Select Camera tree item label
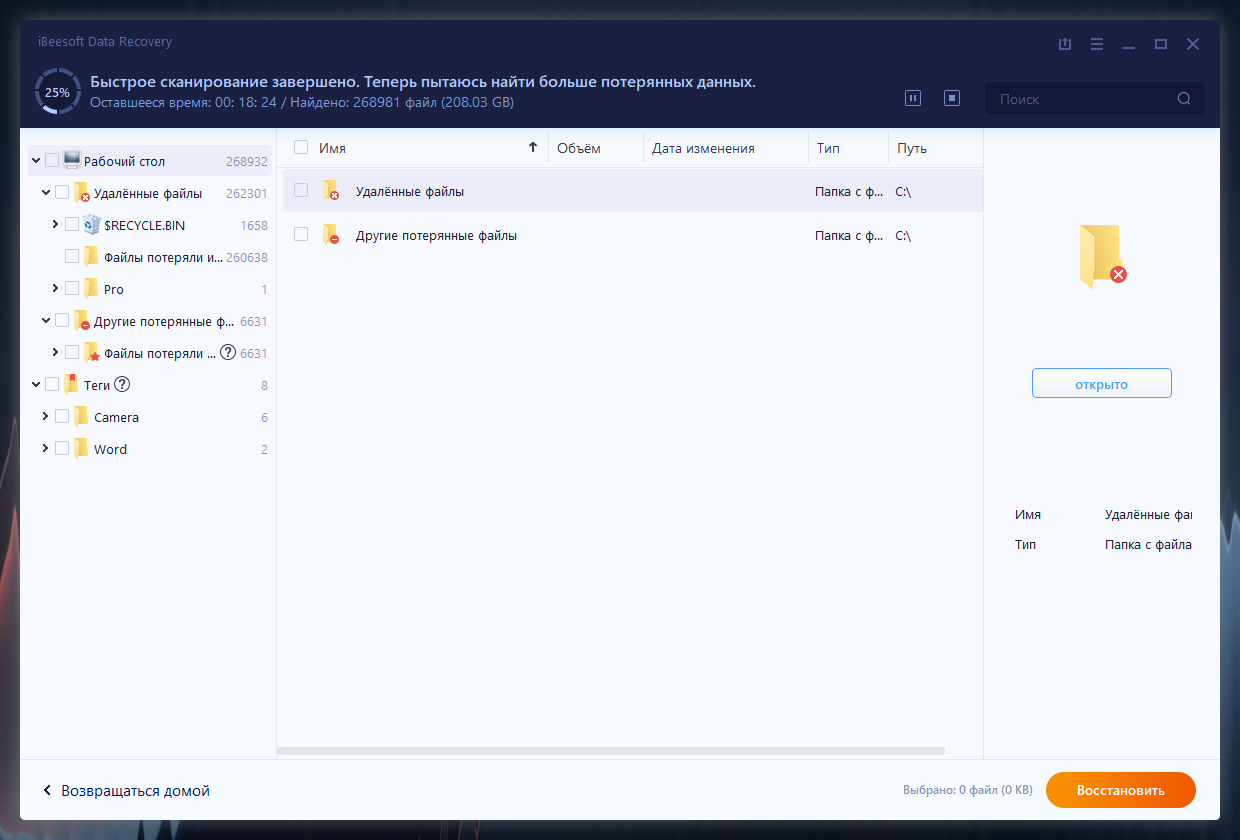This screenshot has height=840, width=1240. point(116,417)
